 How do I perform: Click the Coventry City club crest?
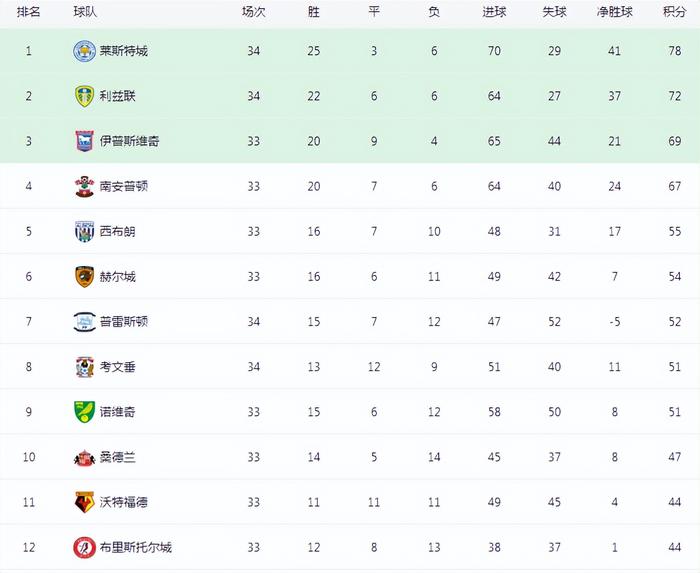pyautogui.click(x=84, y=367)
